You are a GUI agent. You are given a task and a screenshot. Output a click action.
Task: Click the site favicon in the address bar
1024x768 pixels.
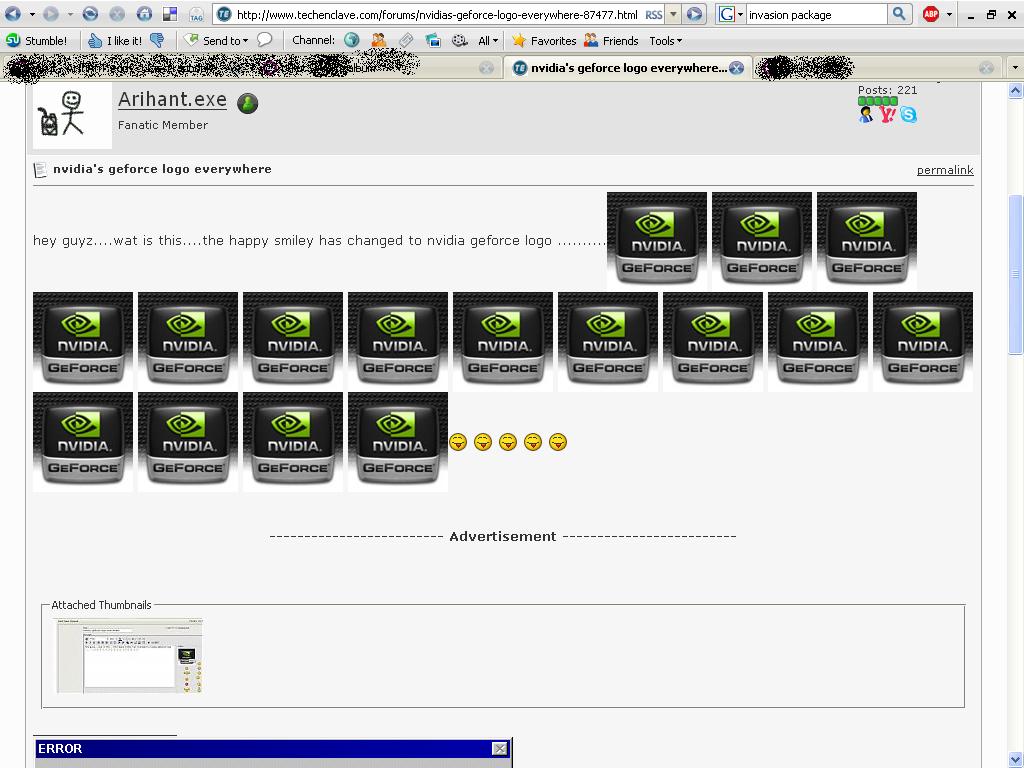pos(224,14)
